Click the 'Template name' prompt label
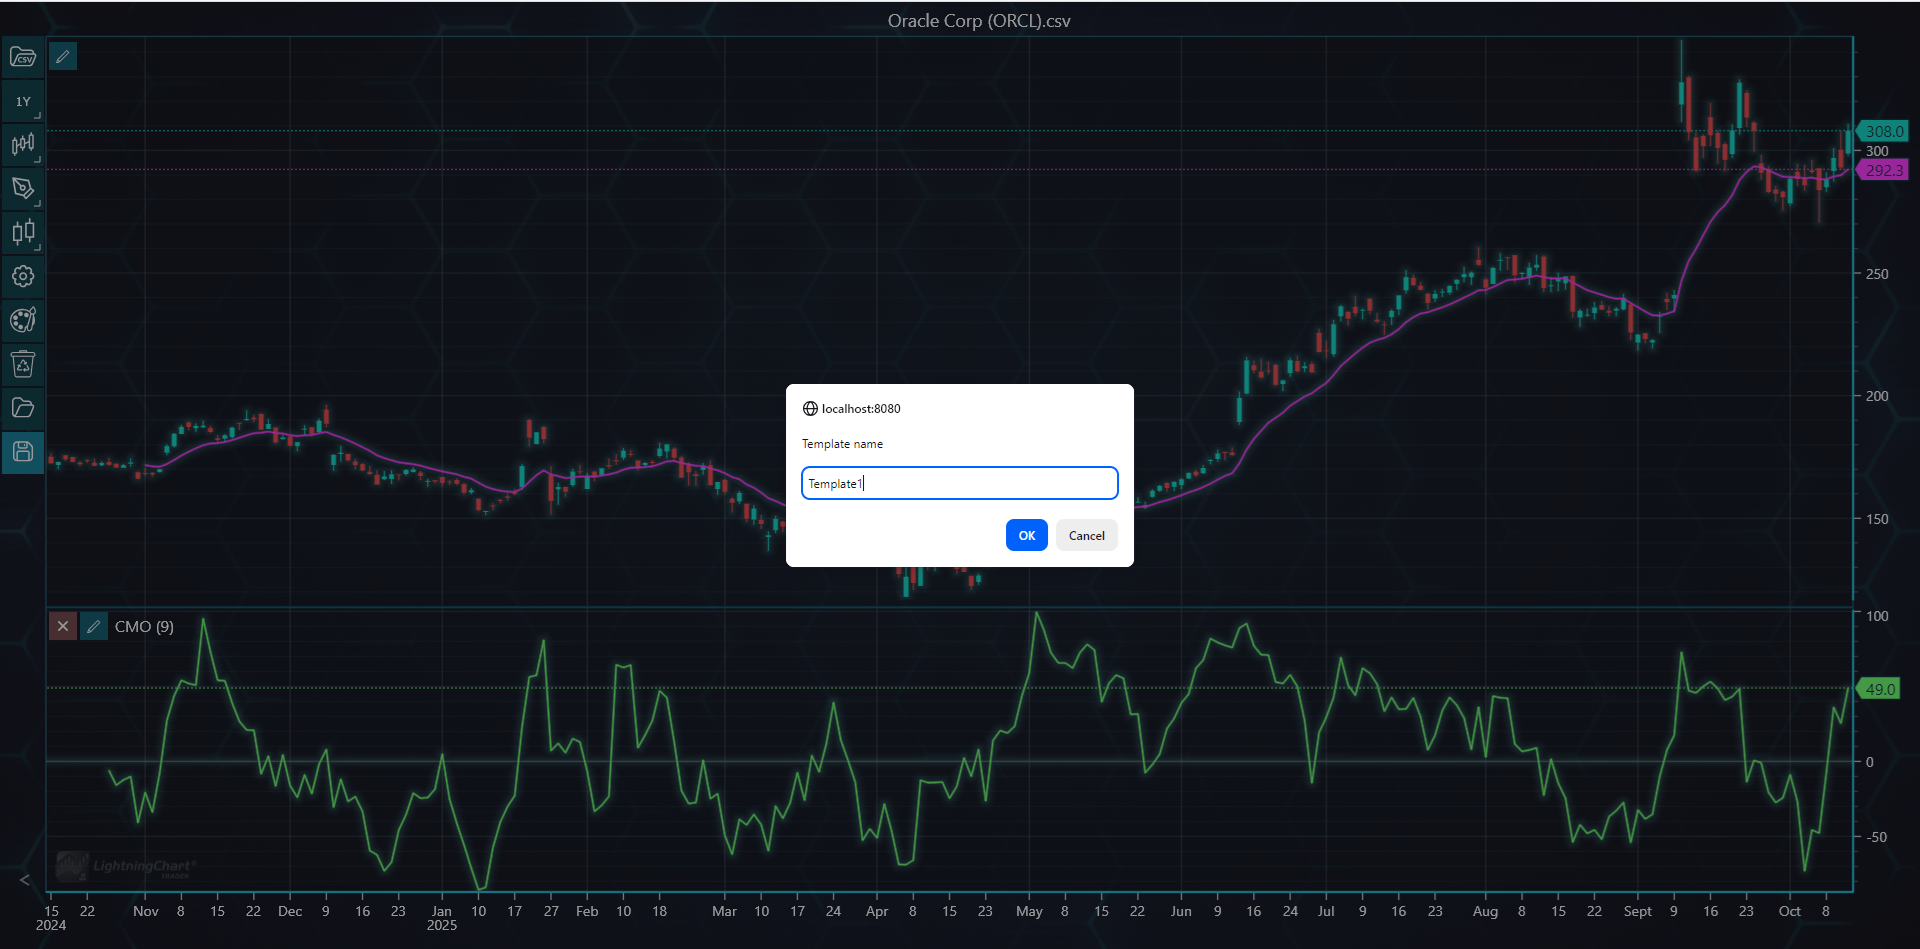 842,444
